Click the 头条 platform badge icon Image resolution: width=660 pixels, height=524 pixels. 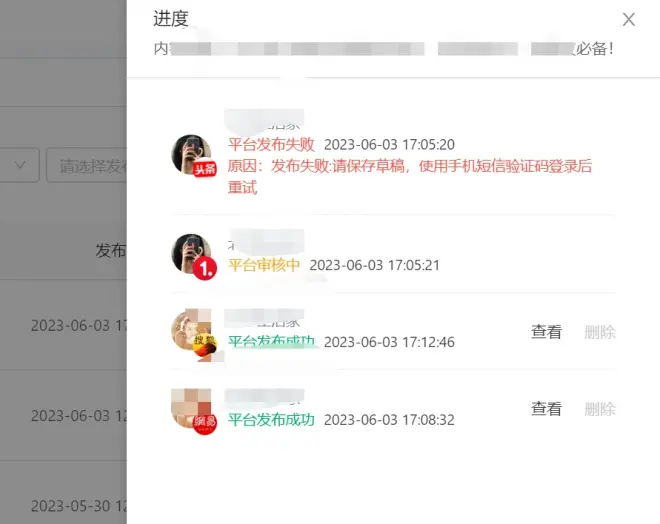tap(205, 169)
